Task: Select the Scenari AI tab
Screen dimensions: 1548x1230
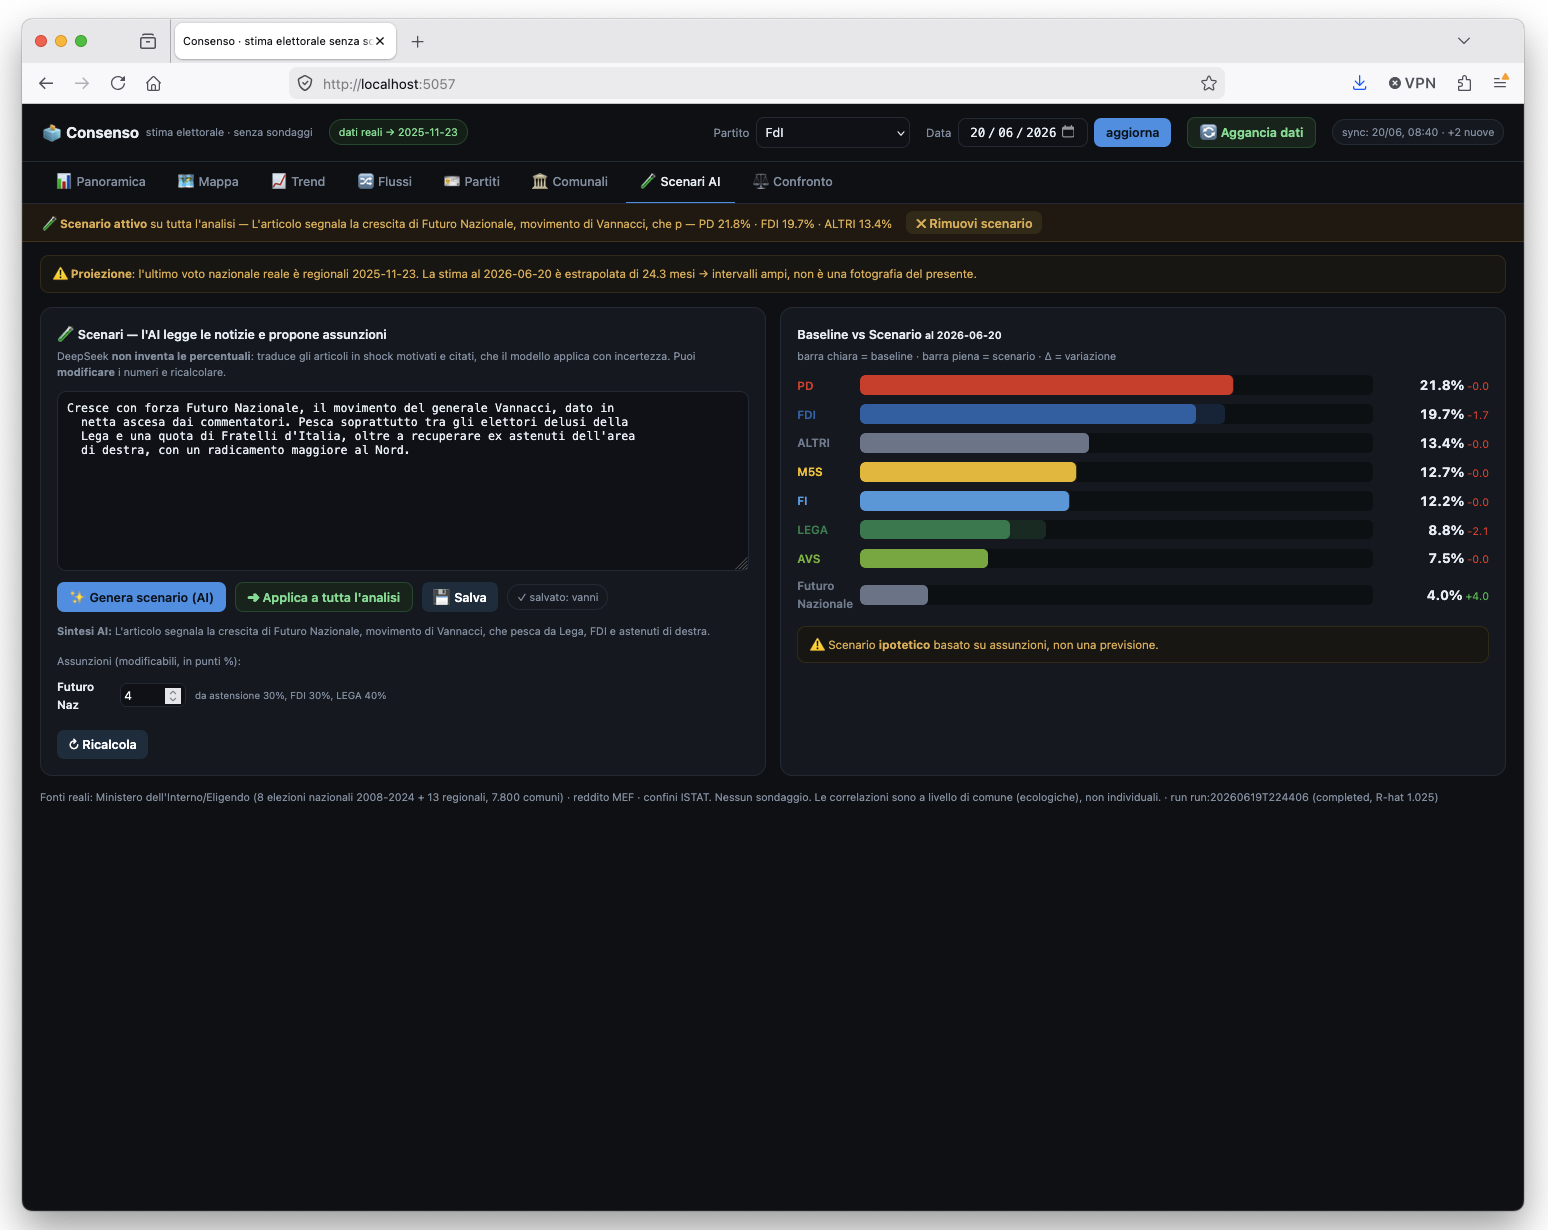Action: [x=680, y=181]
